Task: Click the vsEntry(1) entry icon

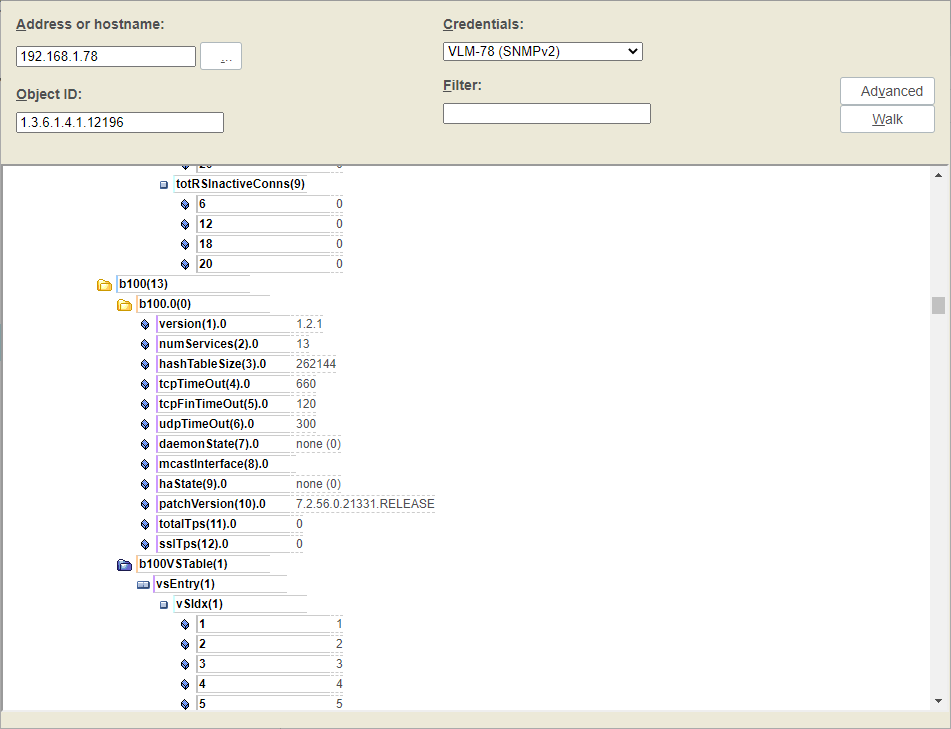Action: click(143, 585)
